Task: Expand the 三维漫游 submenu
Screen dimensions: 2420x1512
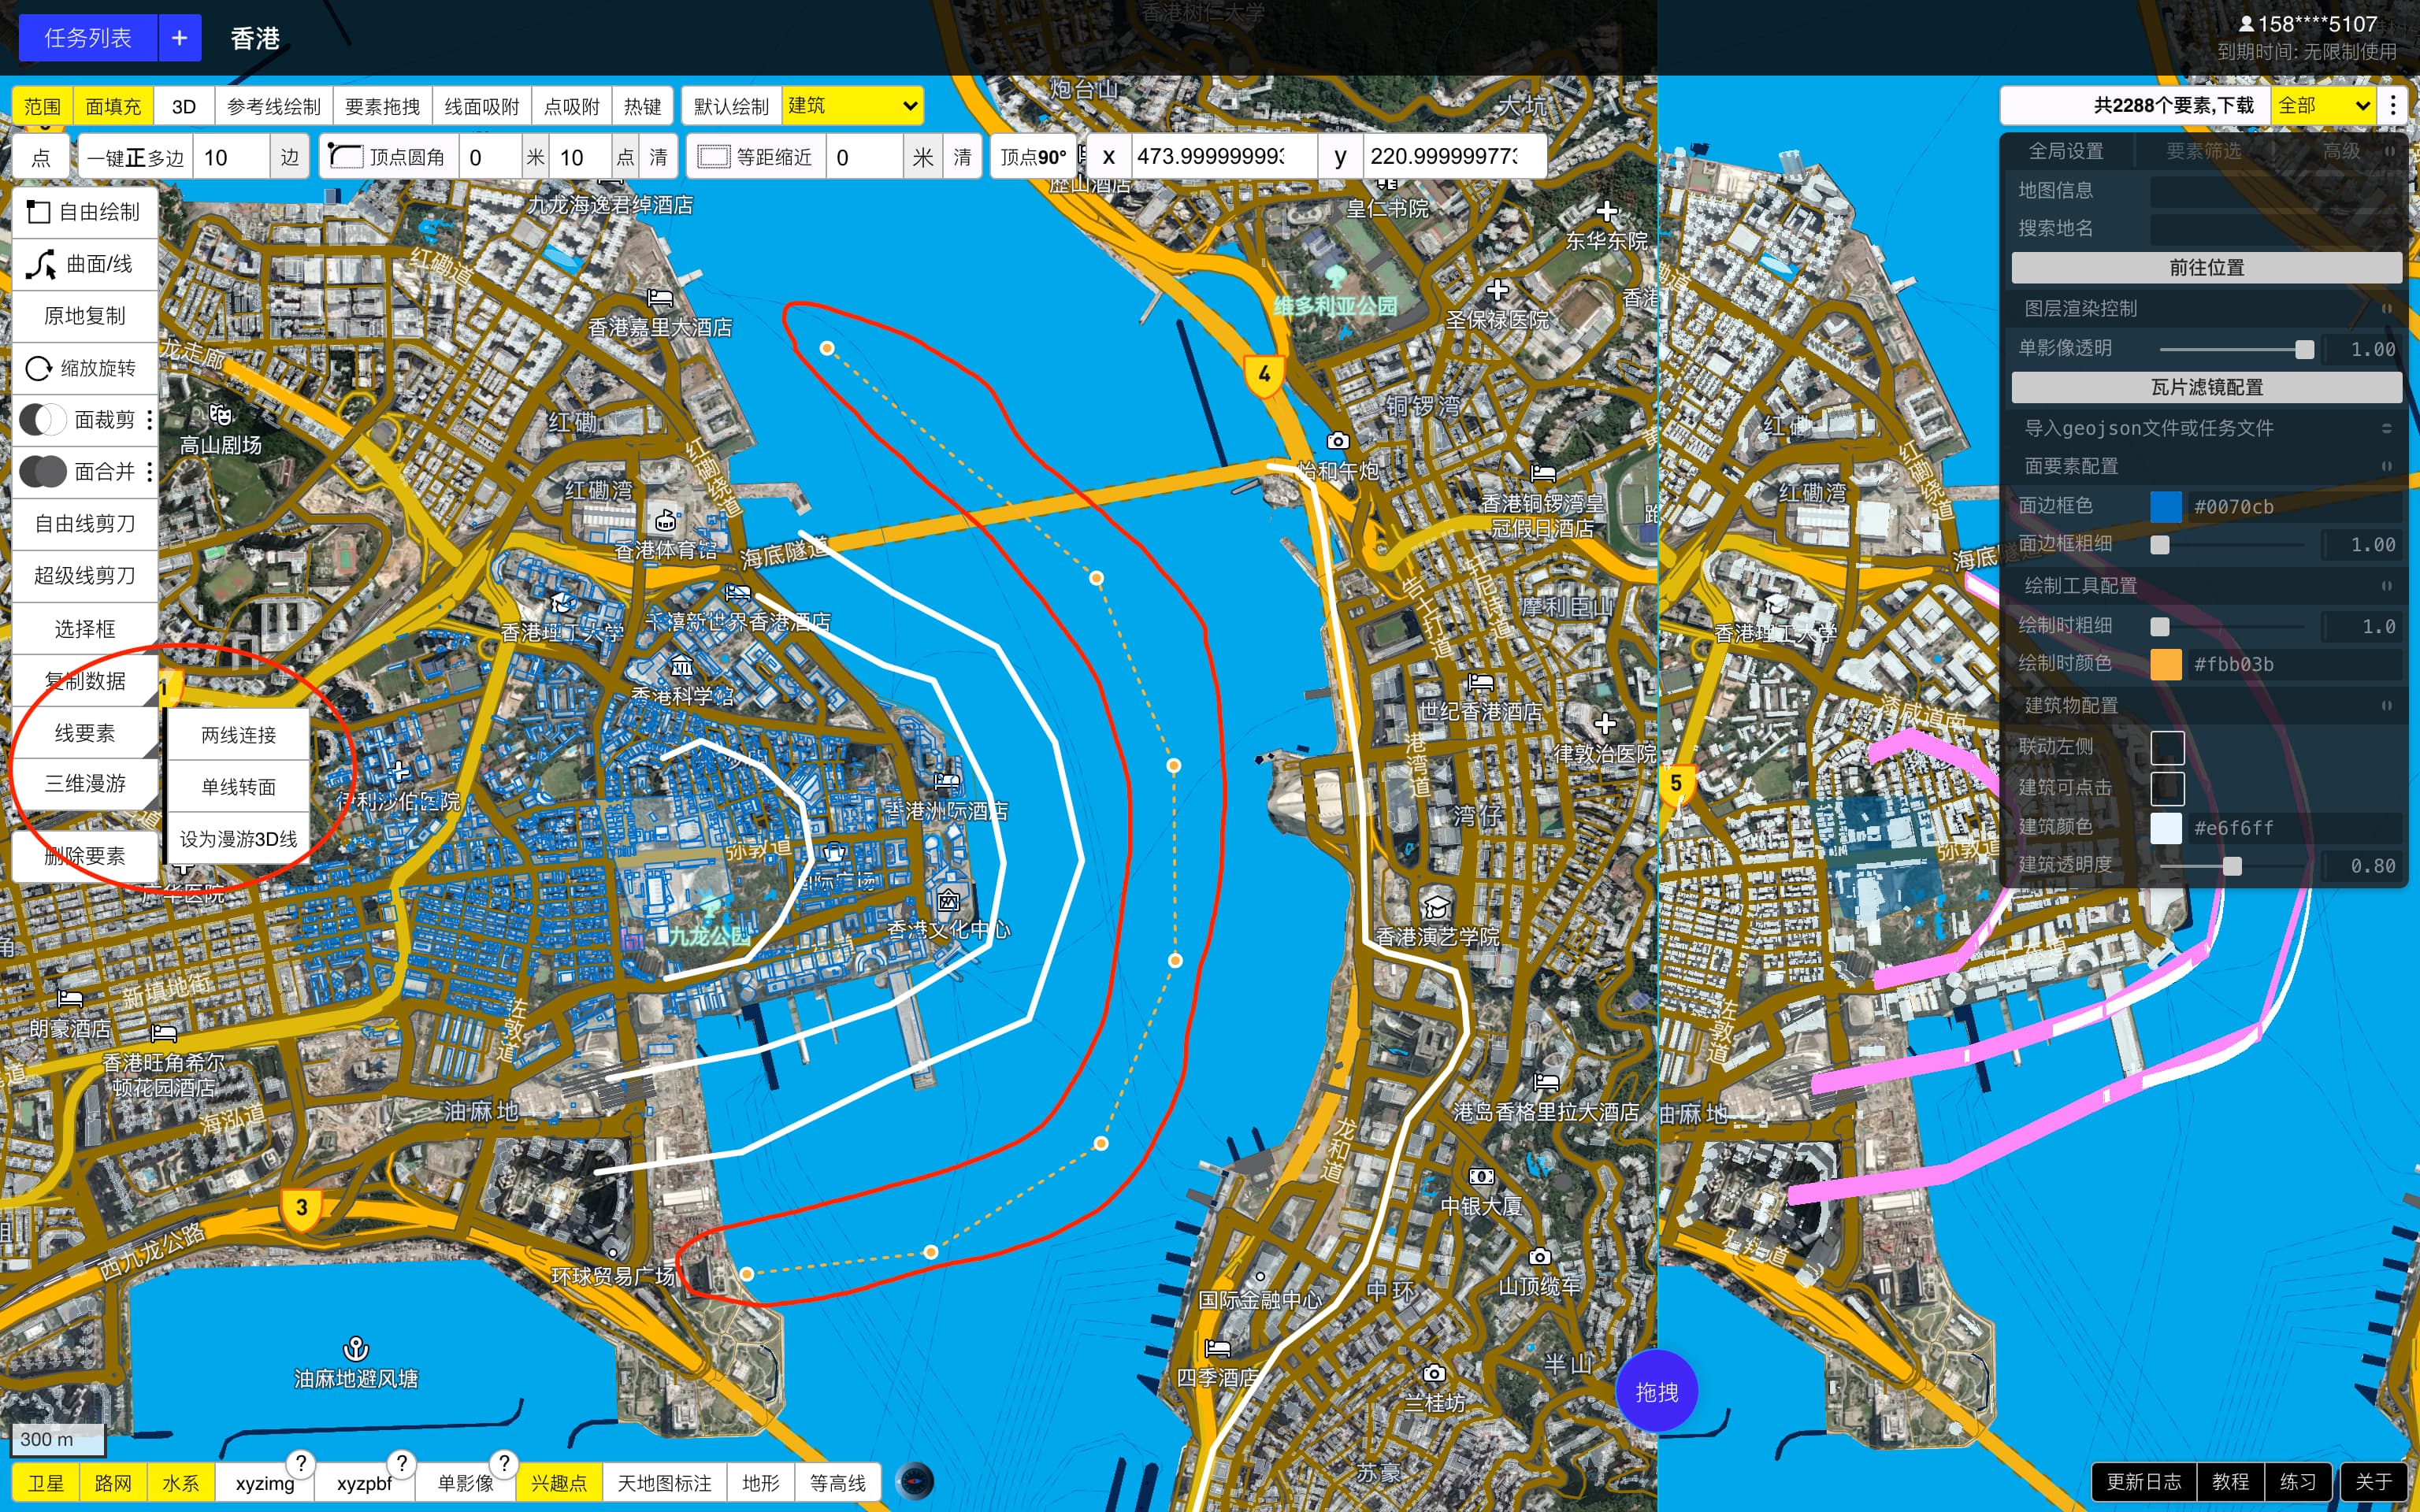Action: pos(85,784)
